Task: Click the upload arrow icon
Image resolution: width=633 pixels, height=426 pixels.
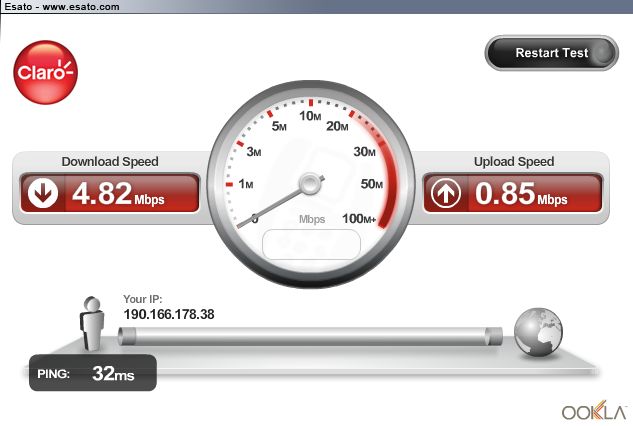Action: [x=445, y=193]
